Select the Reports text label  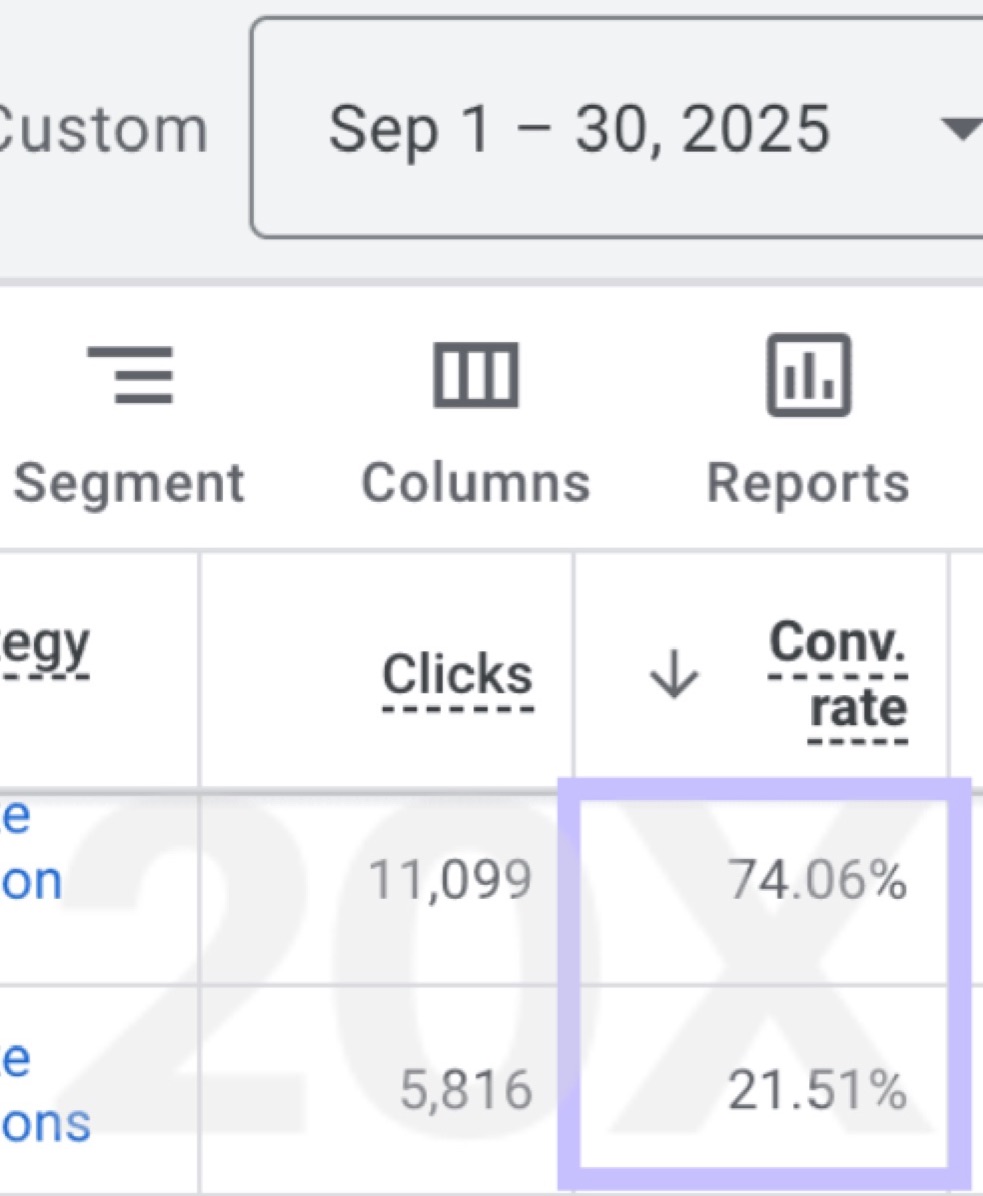click(808, 483)
